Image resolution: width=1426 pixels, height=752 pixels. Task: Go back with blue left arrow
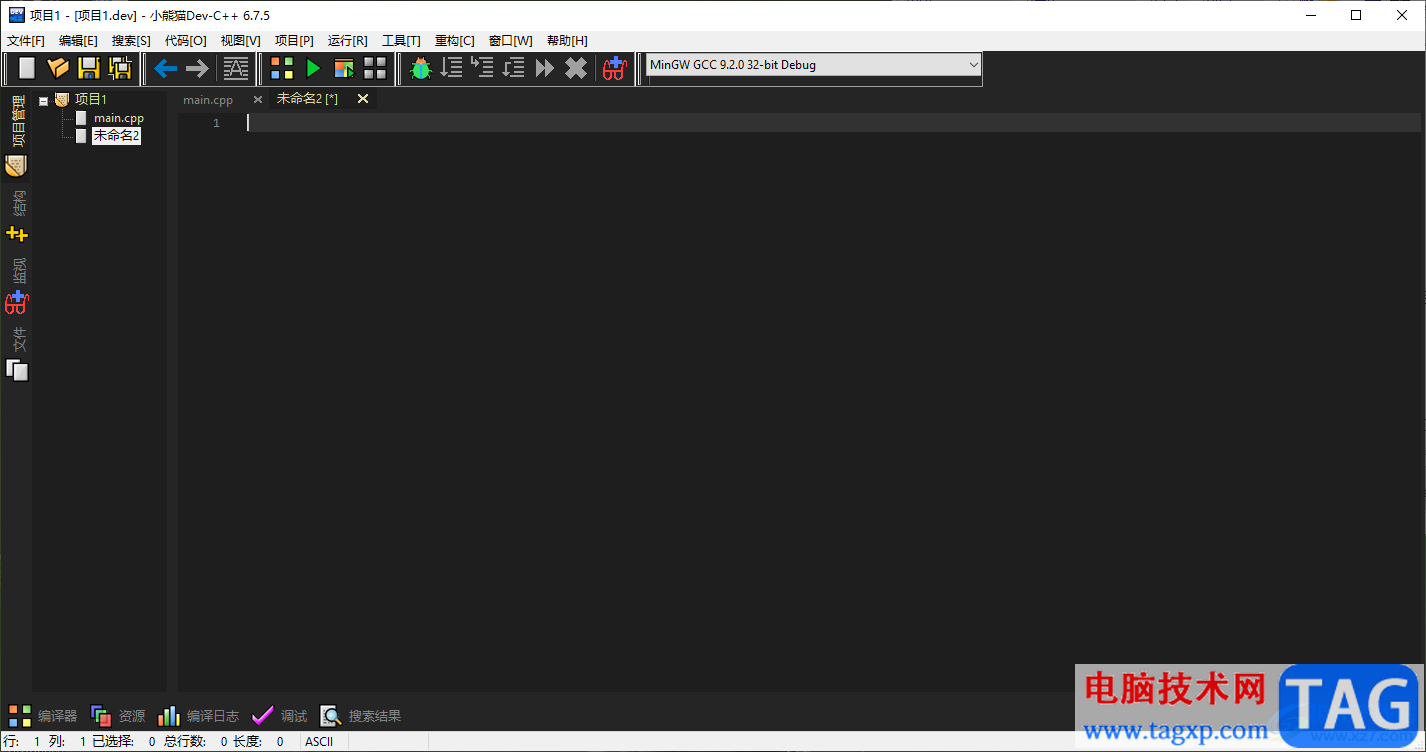165,68
